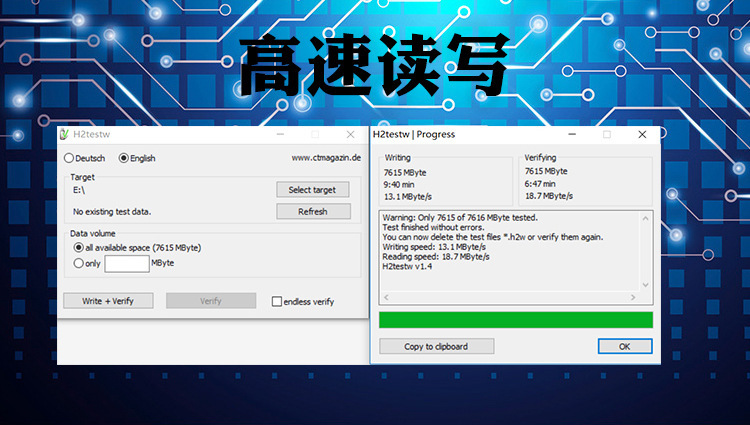
Task: Click the 'H2testw | Progress' title text
Action: click(414, 135)
